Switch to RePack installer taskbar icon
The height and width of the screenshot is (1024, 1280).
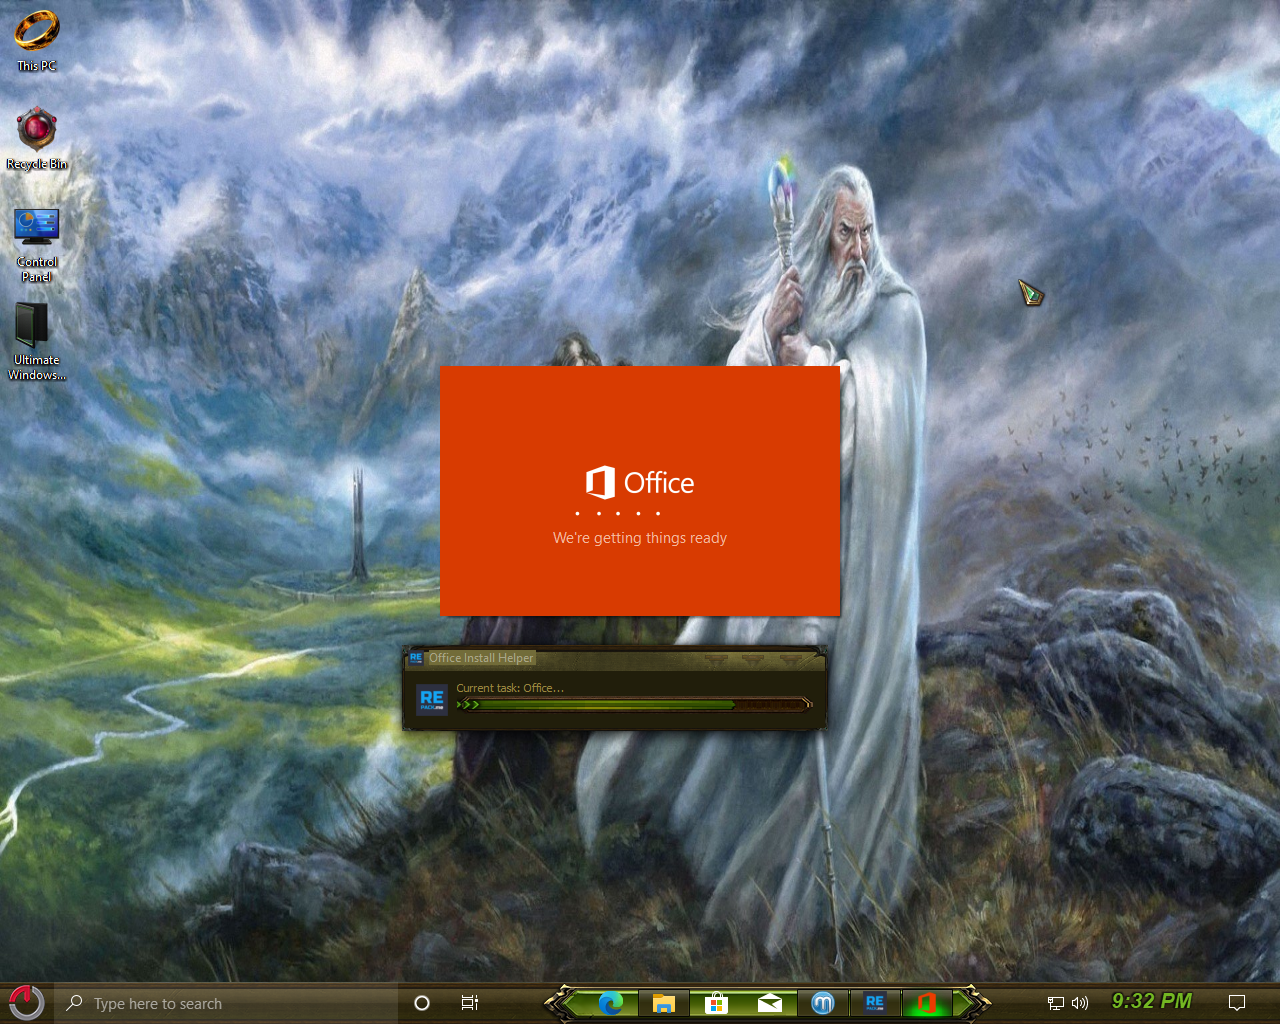click(x=875, y=1003)
